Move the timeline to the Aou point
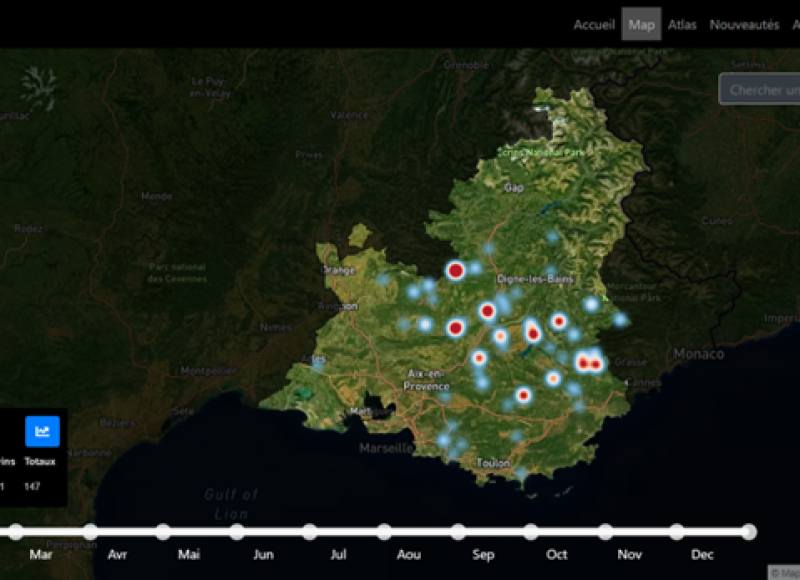800x580 pixels. 384,532
